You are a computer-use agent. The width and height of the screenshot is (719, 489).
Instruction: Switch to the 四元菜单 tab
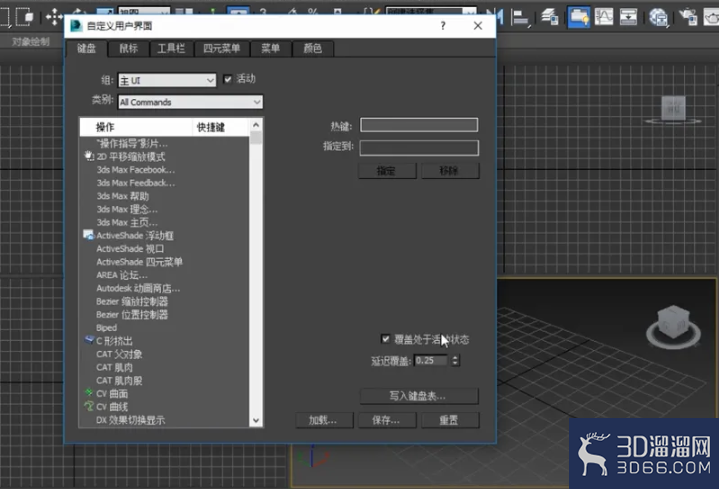221,48
